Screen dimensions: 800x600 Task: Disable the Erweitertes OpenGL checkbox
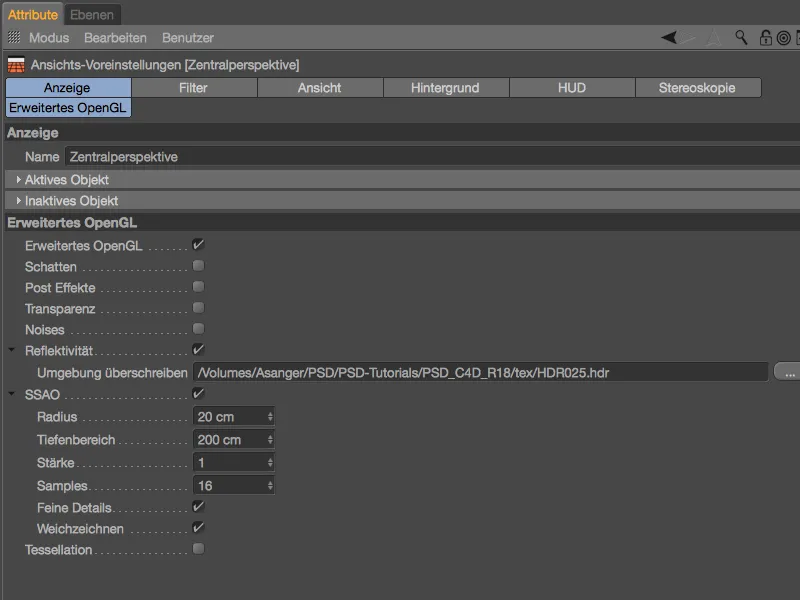click(198, 245)
